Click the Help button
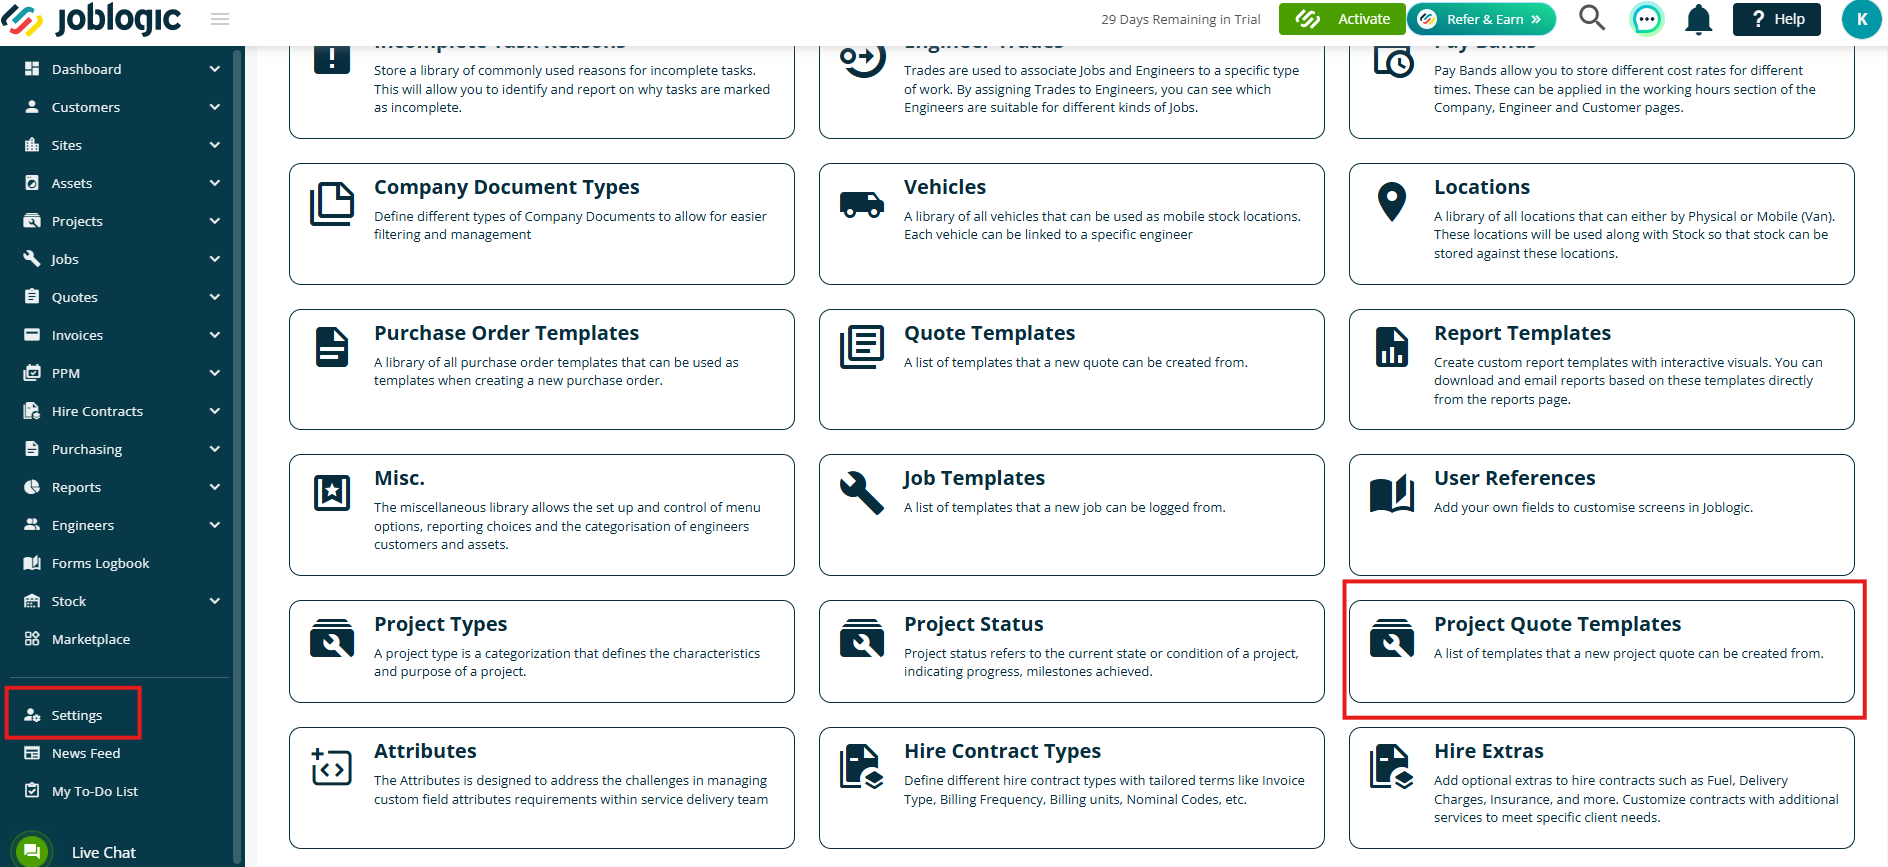The width and height of the screenshot is (1888, 867). [x=1777, y=19]
